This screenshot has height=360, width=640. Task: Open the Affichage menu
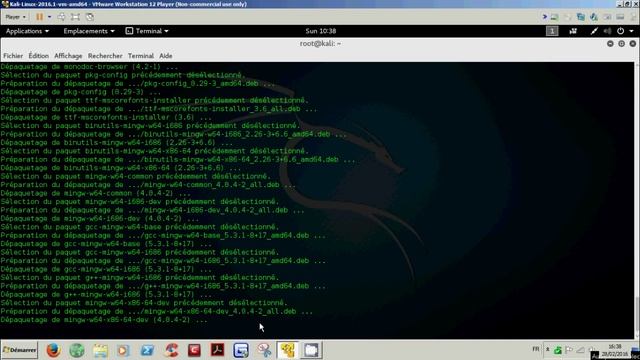coord(68,56)
